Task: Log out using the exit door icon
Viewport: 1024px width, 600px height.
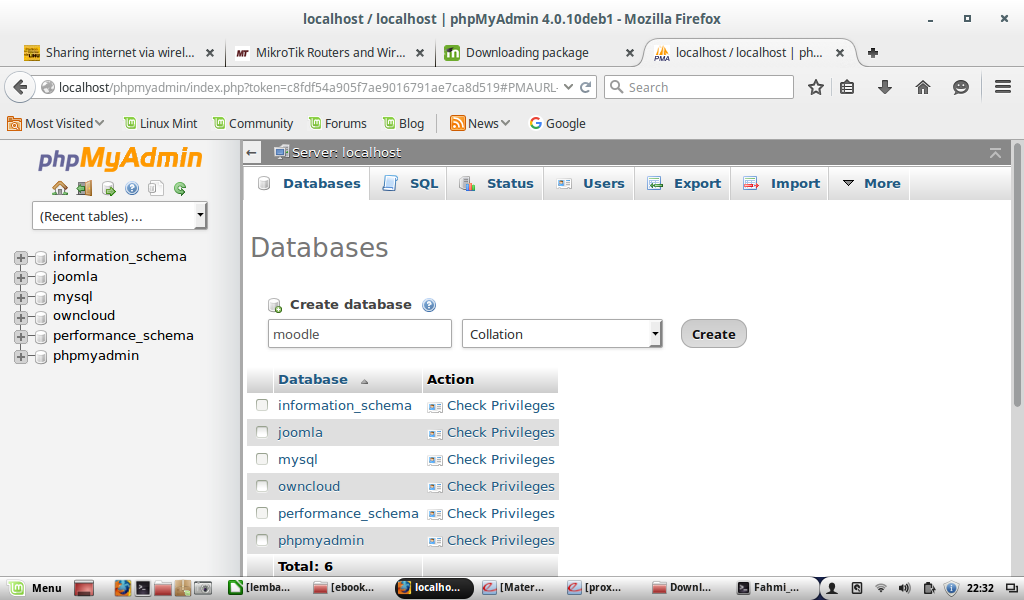Action: 83,188
